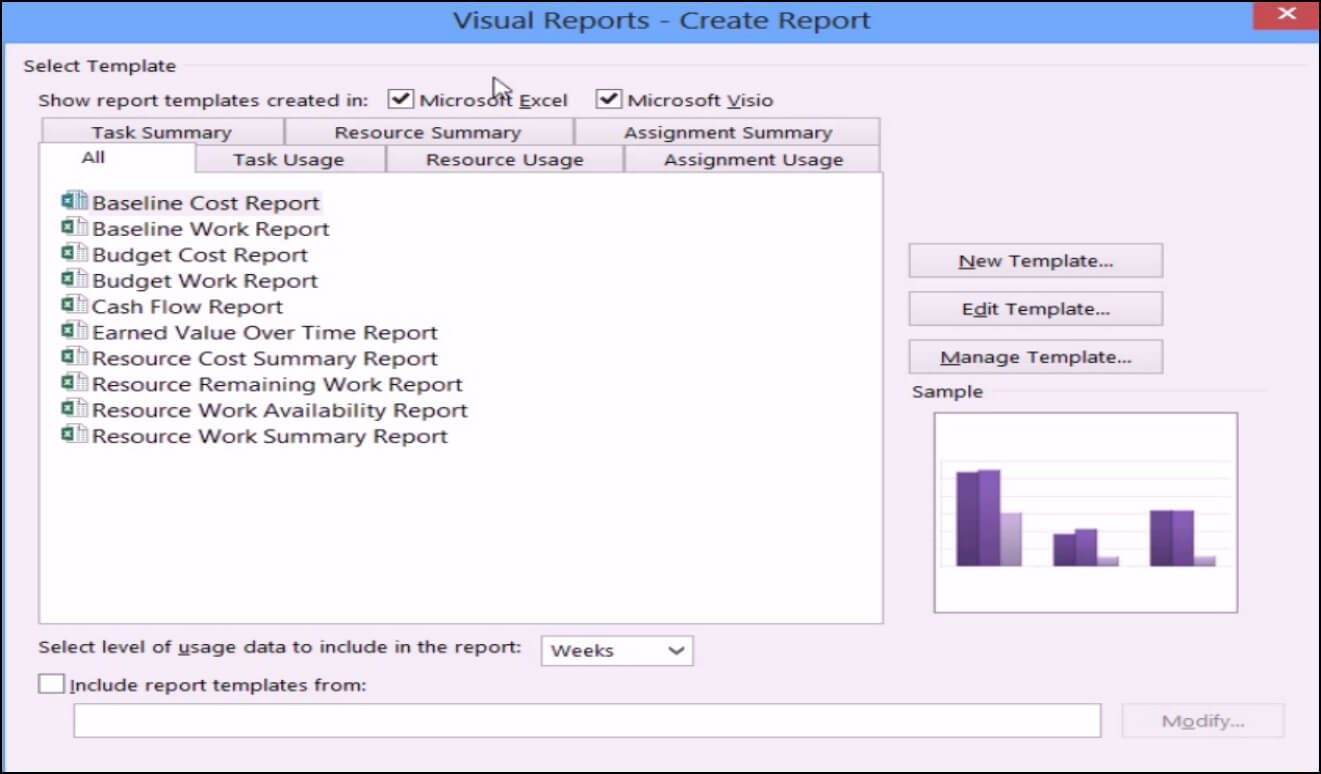Open the Weeks usage data dropdown
Image resolution: width=1321 pixels, height=774 pixels.
[617, 651]
